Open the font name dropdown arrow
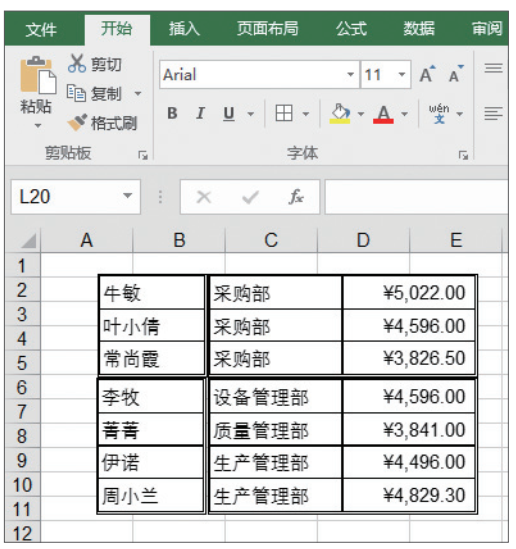Viewport: 516px width, 549px height. (x=350, y=74)
